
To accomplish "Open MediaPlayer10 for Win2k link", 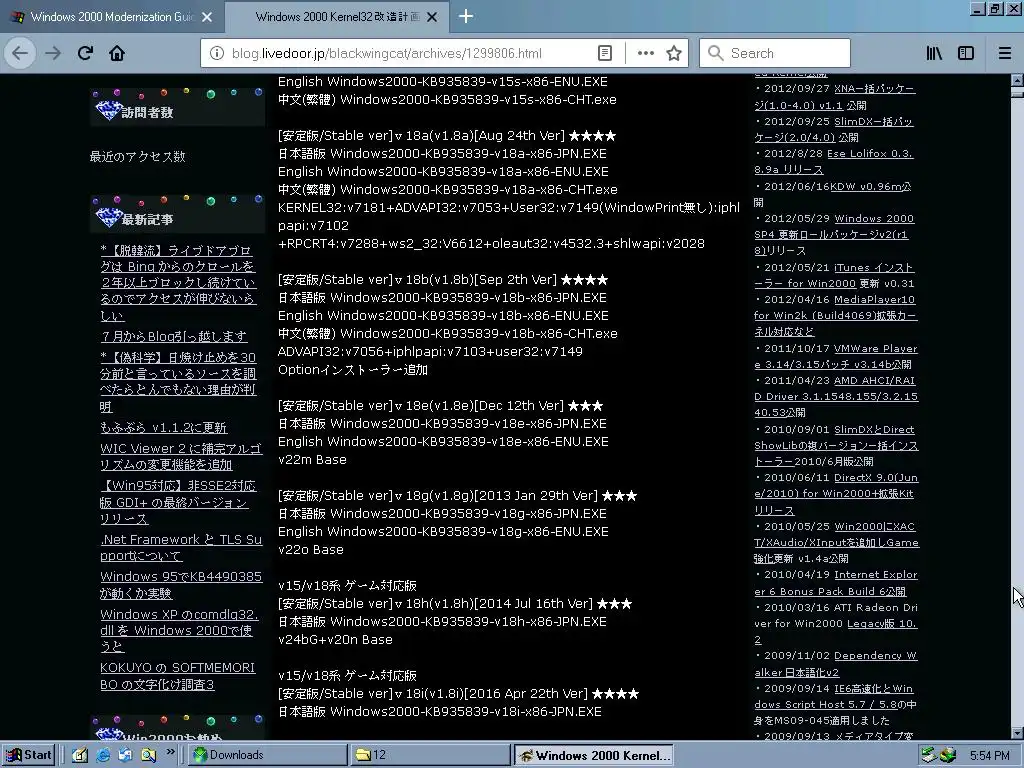I will pyautogui.click(x=835, y=315).
